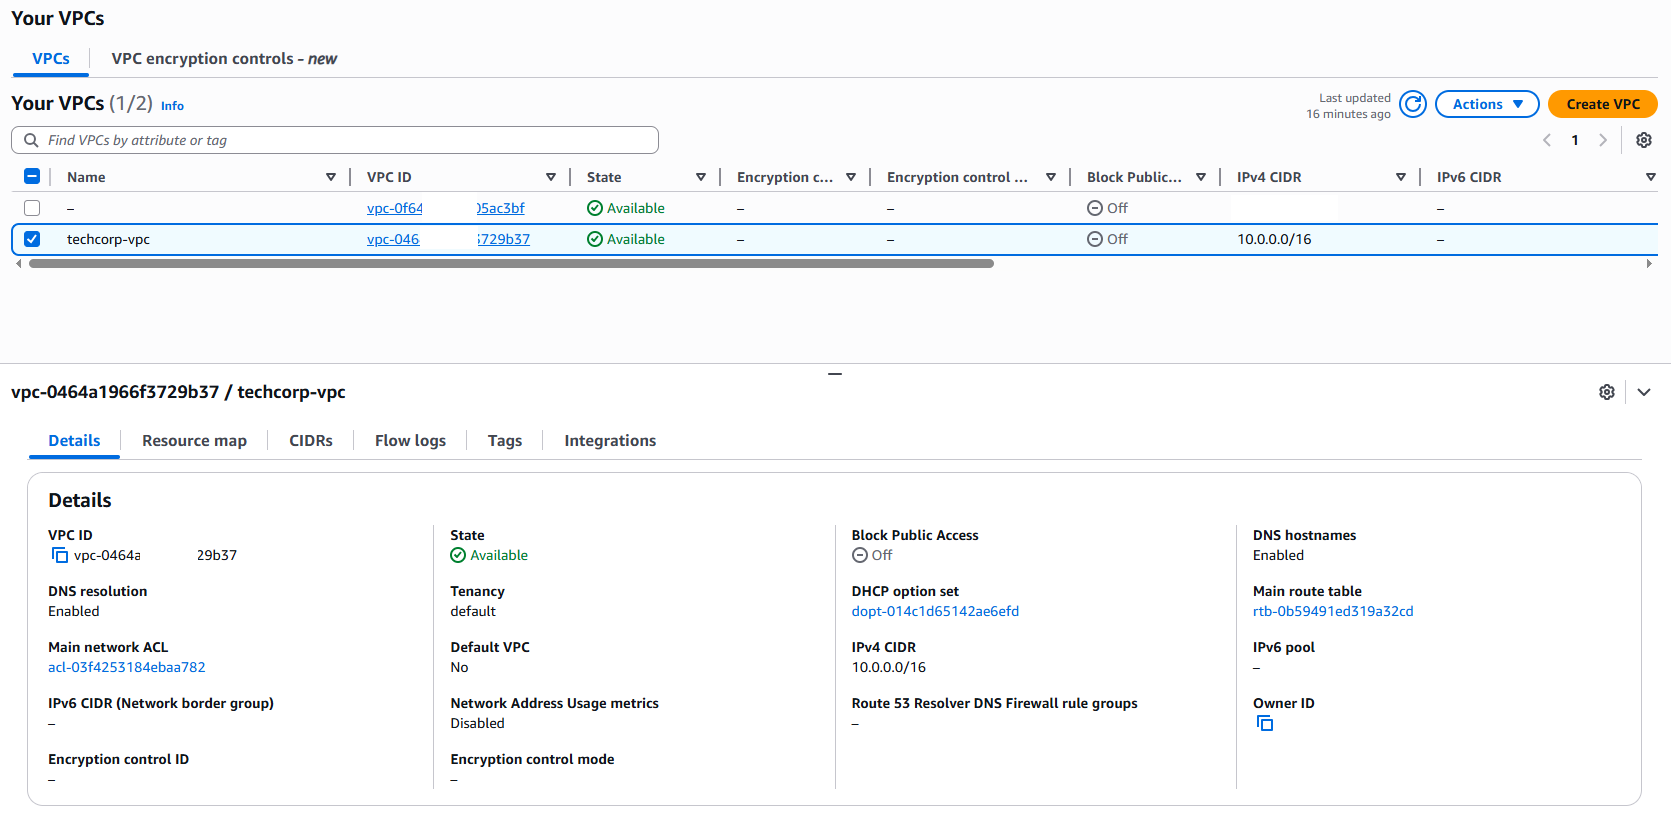Click the refresh VPC list icon
1671x823 pixels.
[x=1412, y=104]
